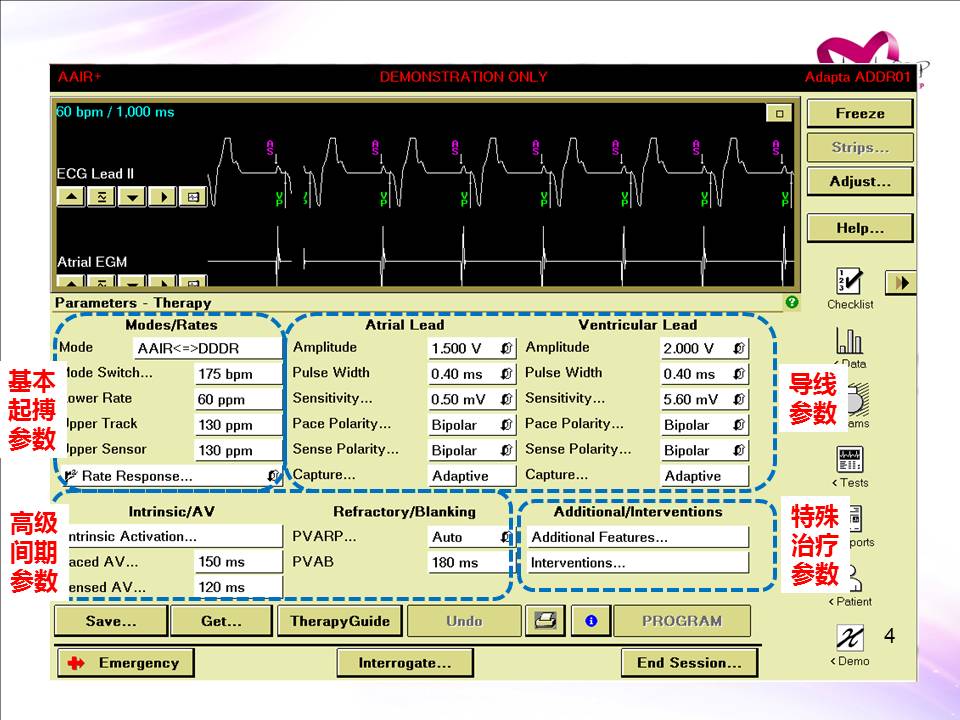Open the Ventricular Sensitivity 5.60 mV field
The image size is (960, 720).
705,400
